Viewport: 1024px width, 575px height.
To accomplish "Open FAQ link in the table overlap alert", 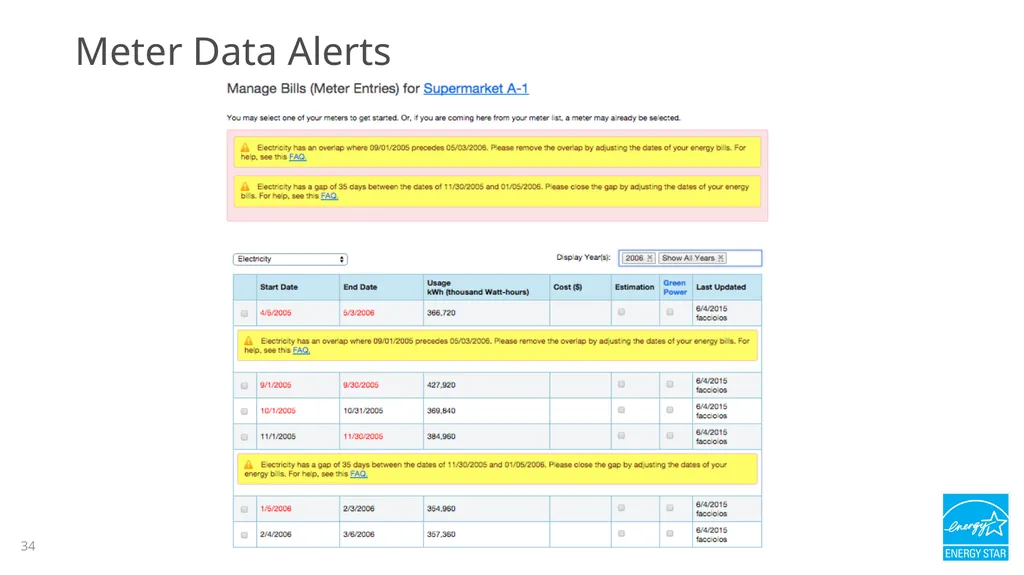I will coord(301,350).
